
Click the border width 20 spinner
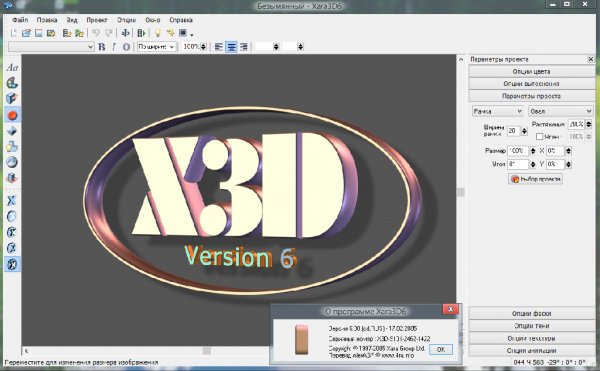click(x=524, y=131)
